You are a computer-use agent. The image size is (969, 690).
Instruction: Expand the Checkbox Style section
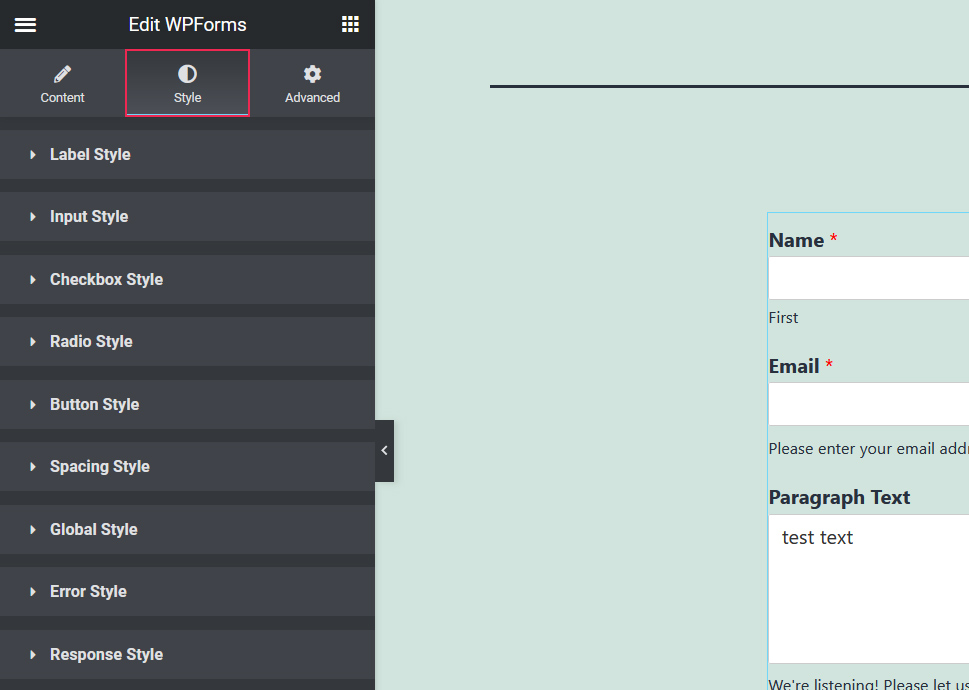(x=106, y=279)
